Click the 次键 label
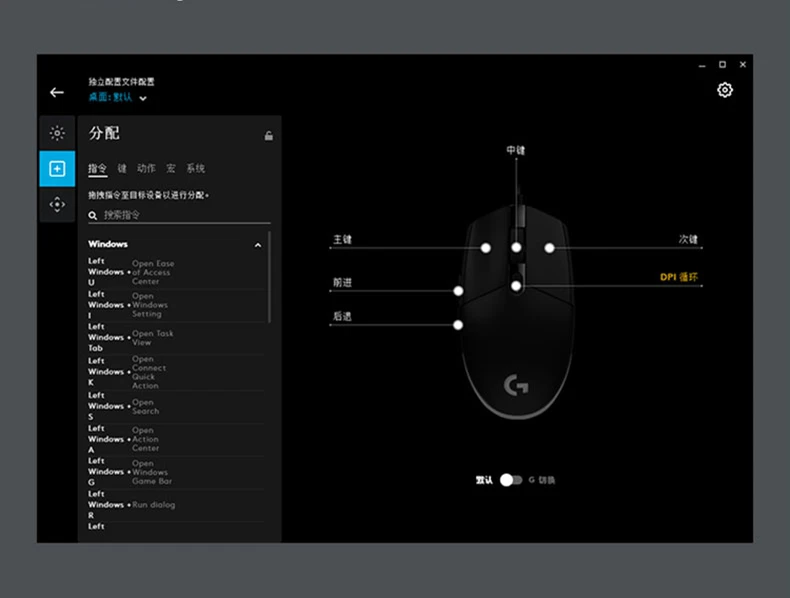The image size is (790, 598). [688, 239]
